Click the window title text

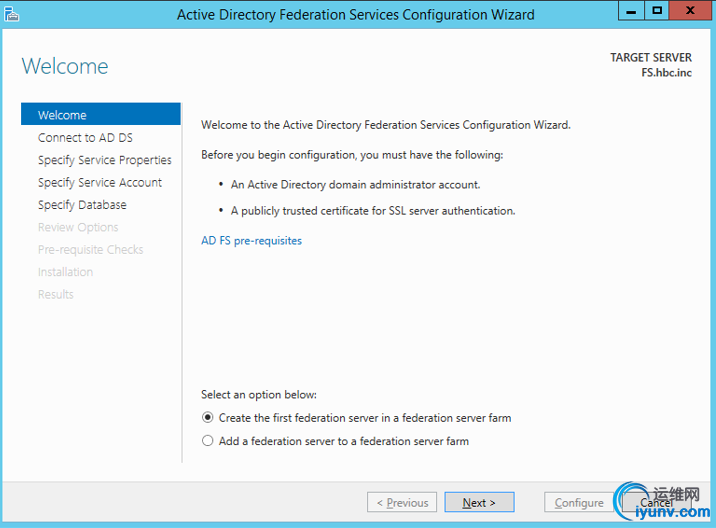click(x=356, y=15)
